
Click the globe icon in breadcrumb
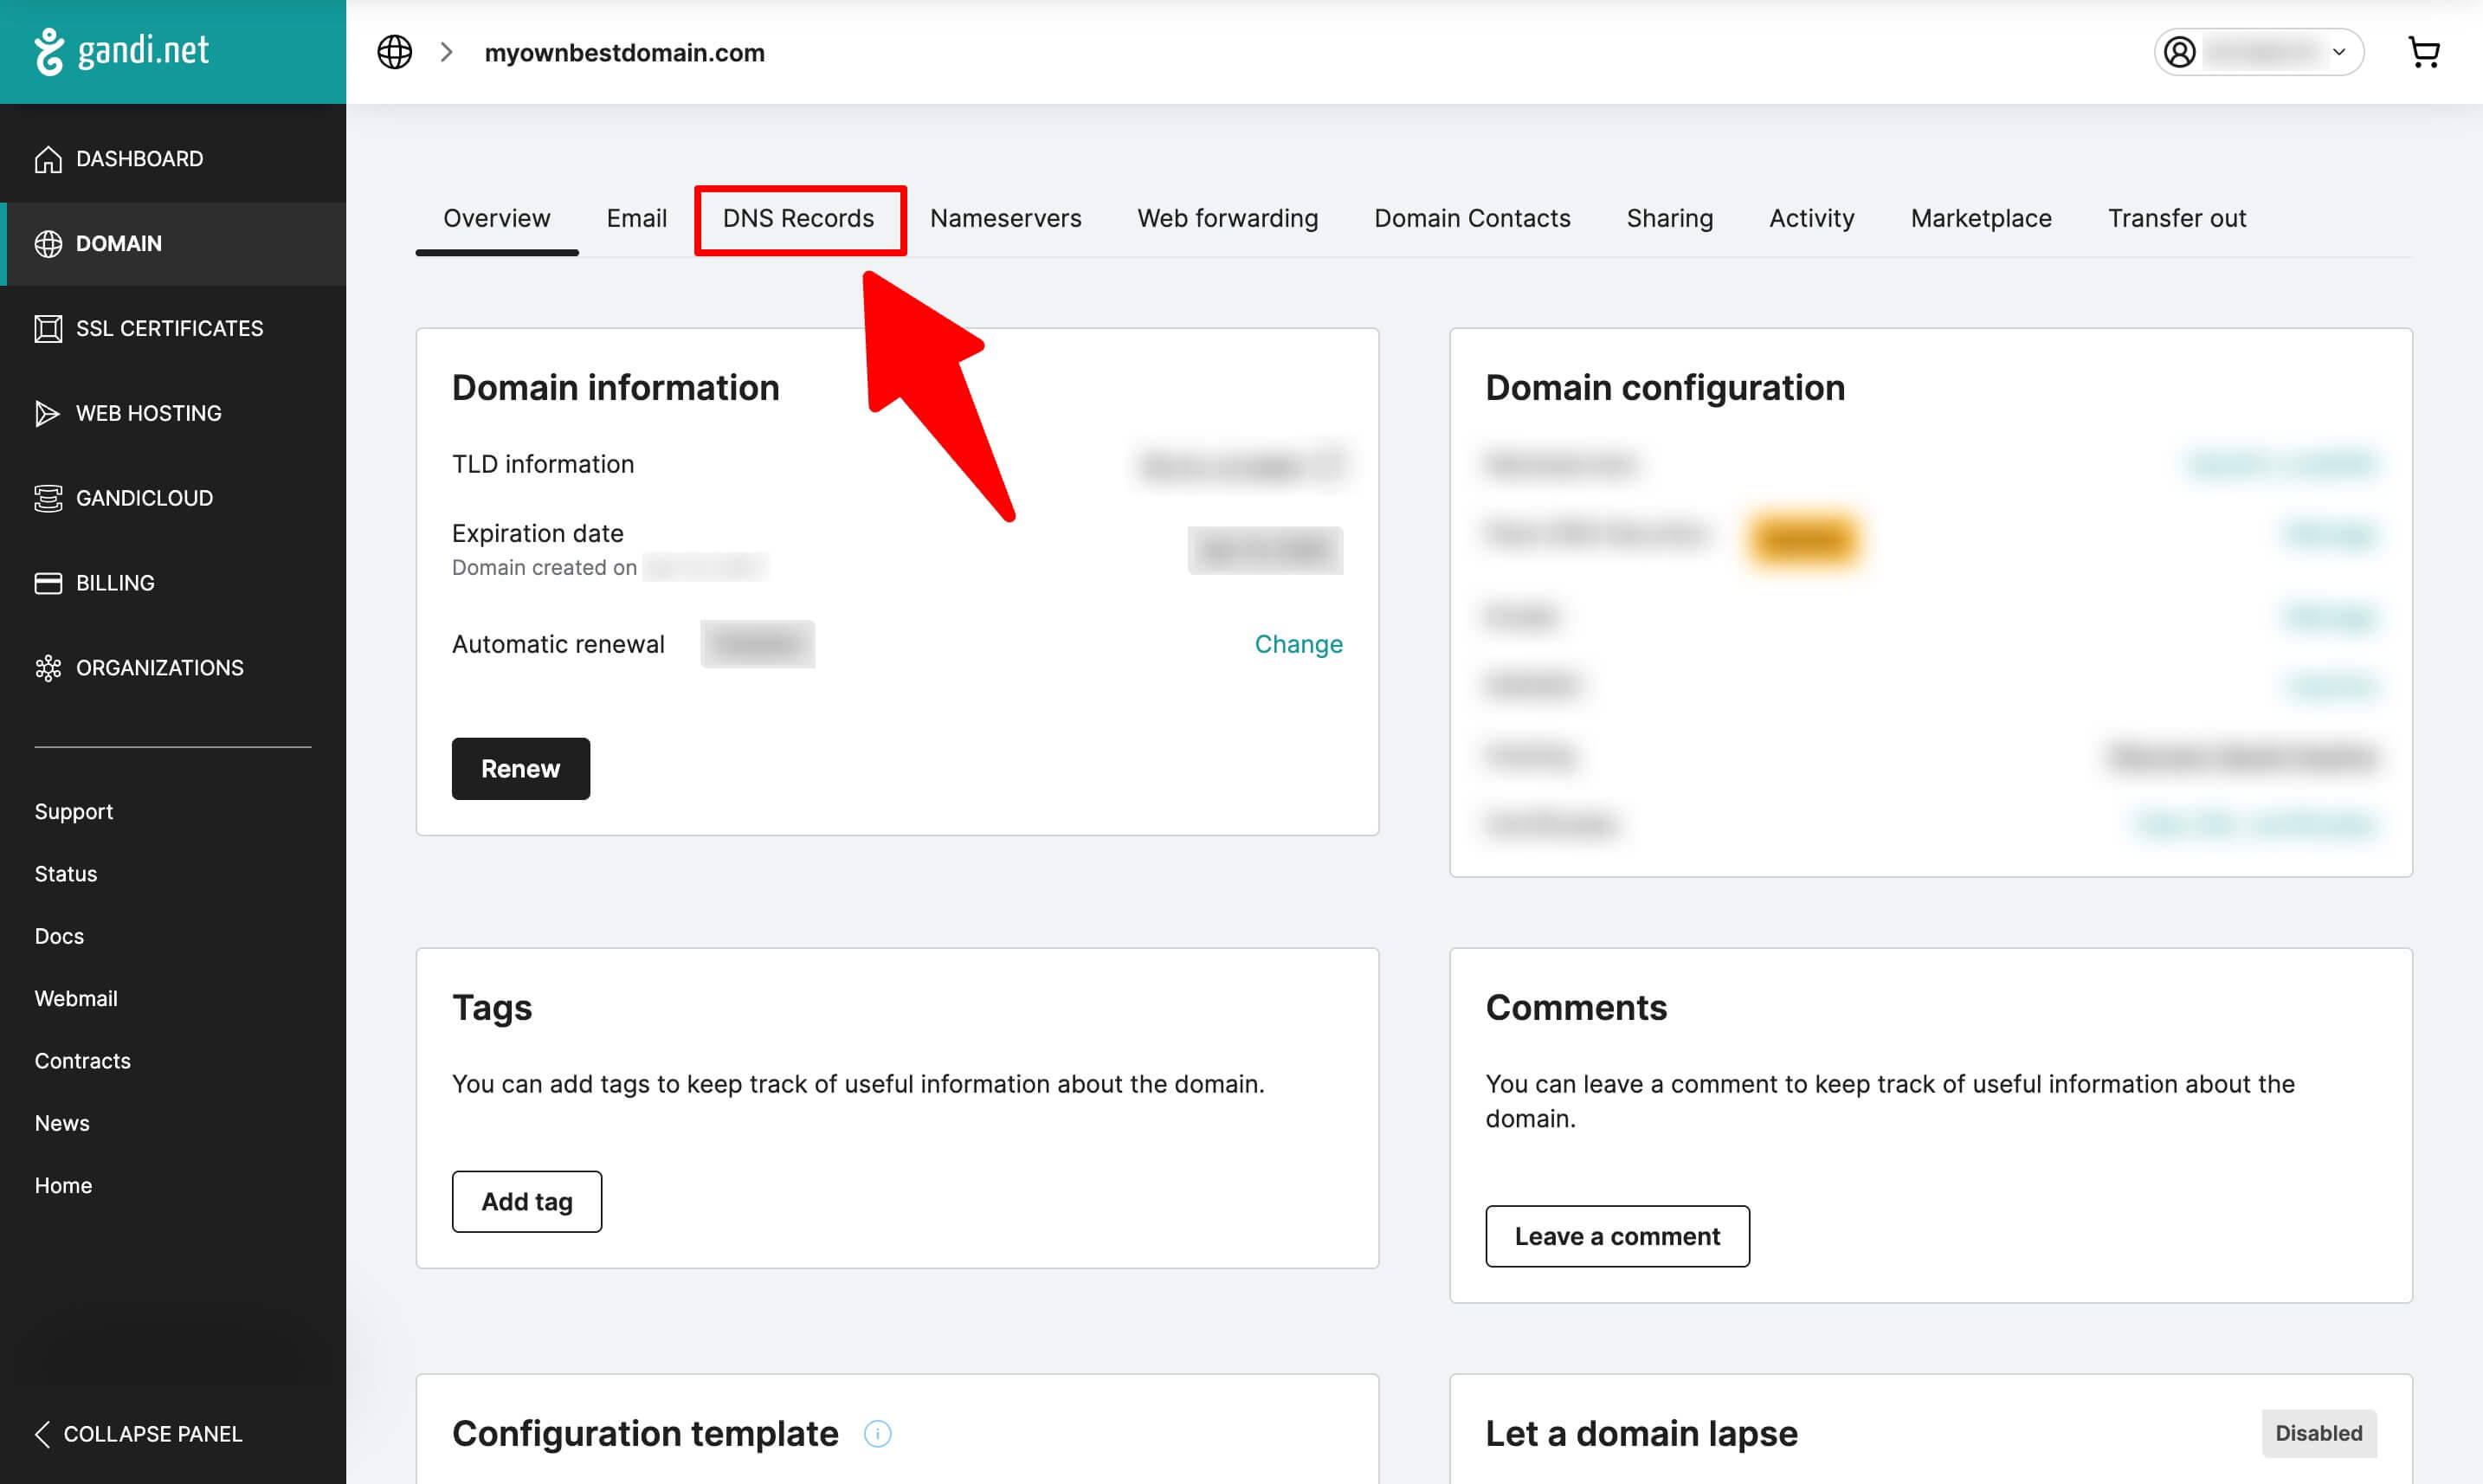pos(394,52)
